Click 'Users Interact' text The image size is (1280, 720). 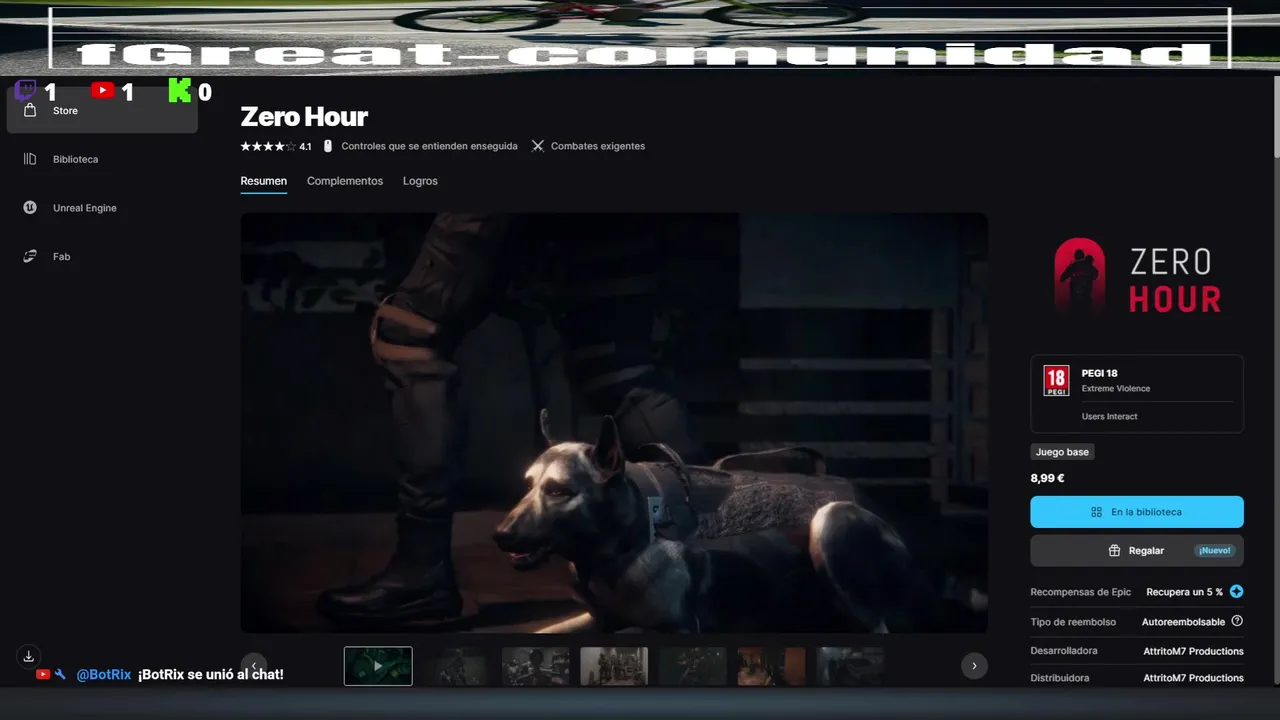coord(1110,416)
